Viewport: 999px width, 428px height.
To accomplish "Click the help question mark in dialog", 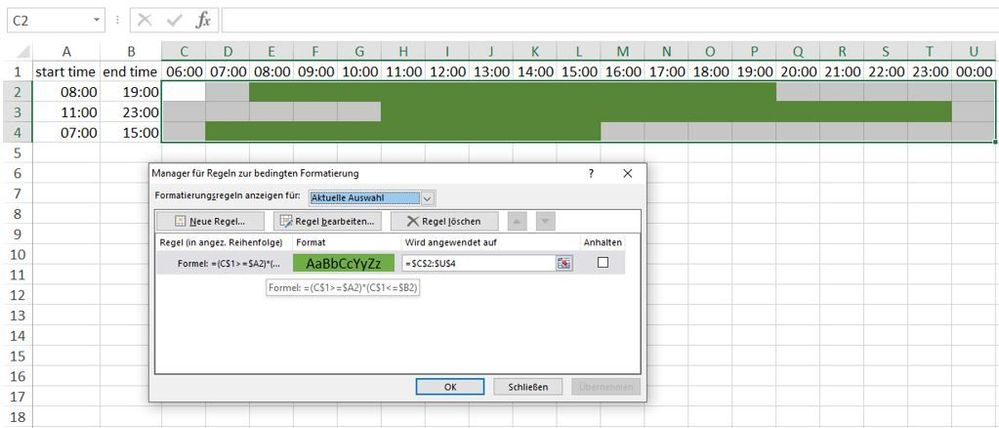I will [x=591, y=173].
